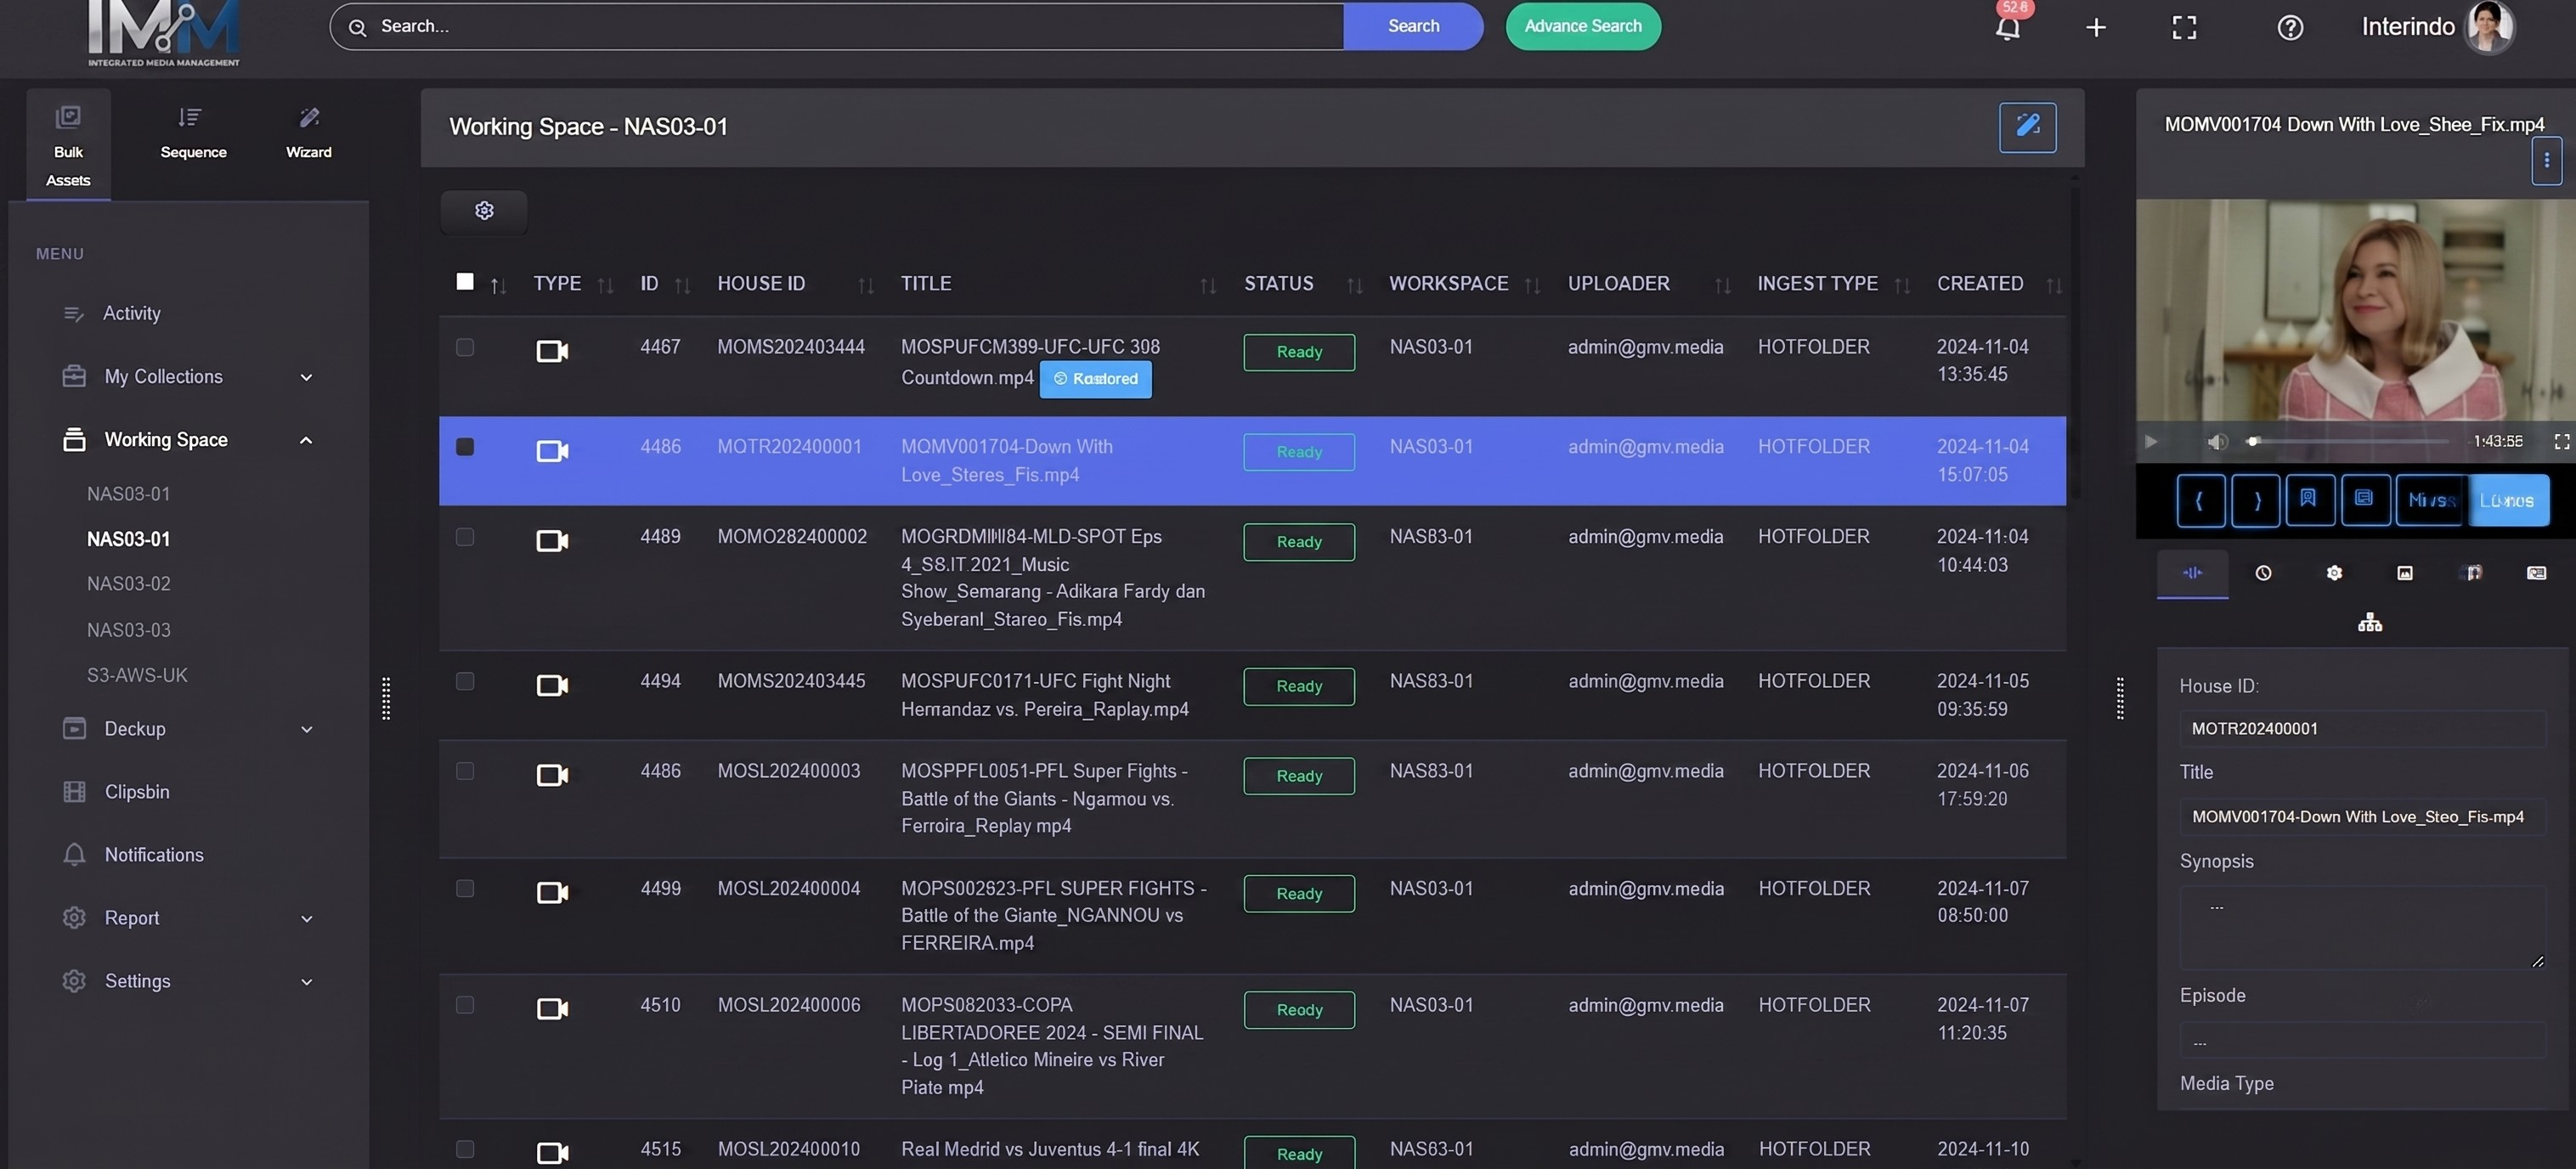The image size is (2576, 1169).
Task: Click the video type icon for asset 4494
Action: [552, 685]
